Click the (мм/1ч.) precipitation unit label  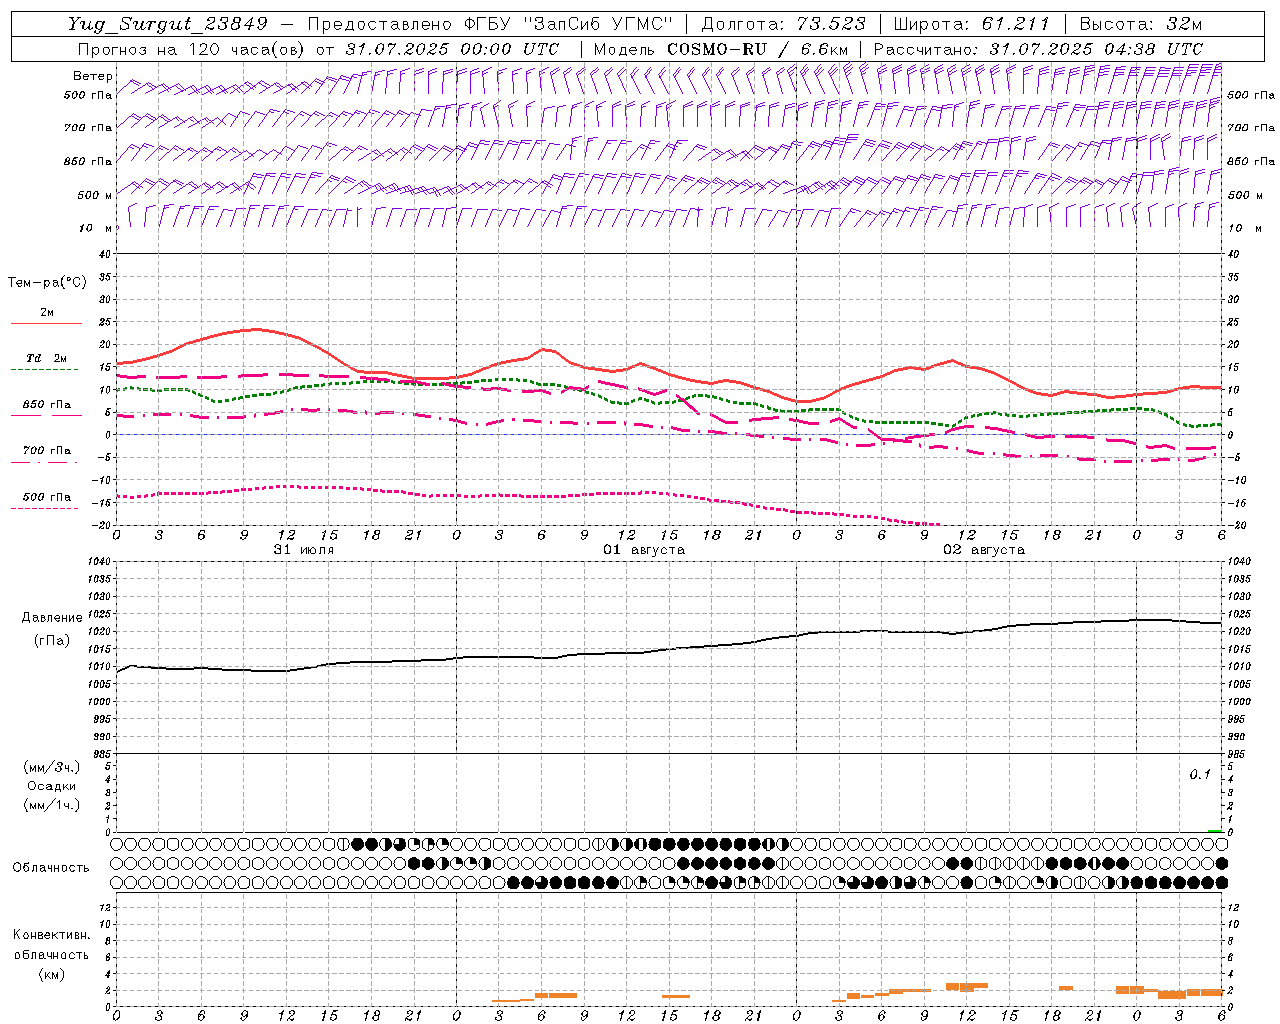pyautogui.click(x=52, y=805)
